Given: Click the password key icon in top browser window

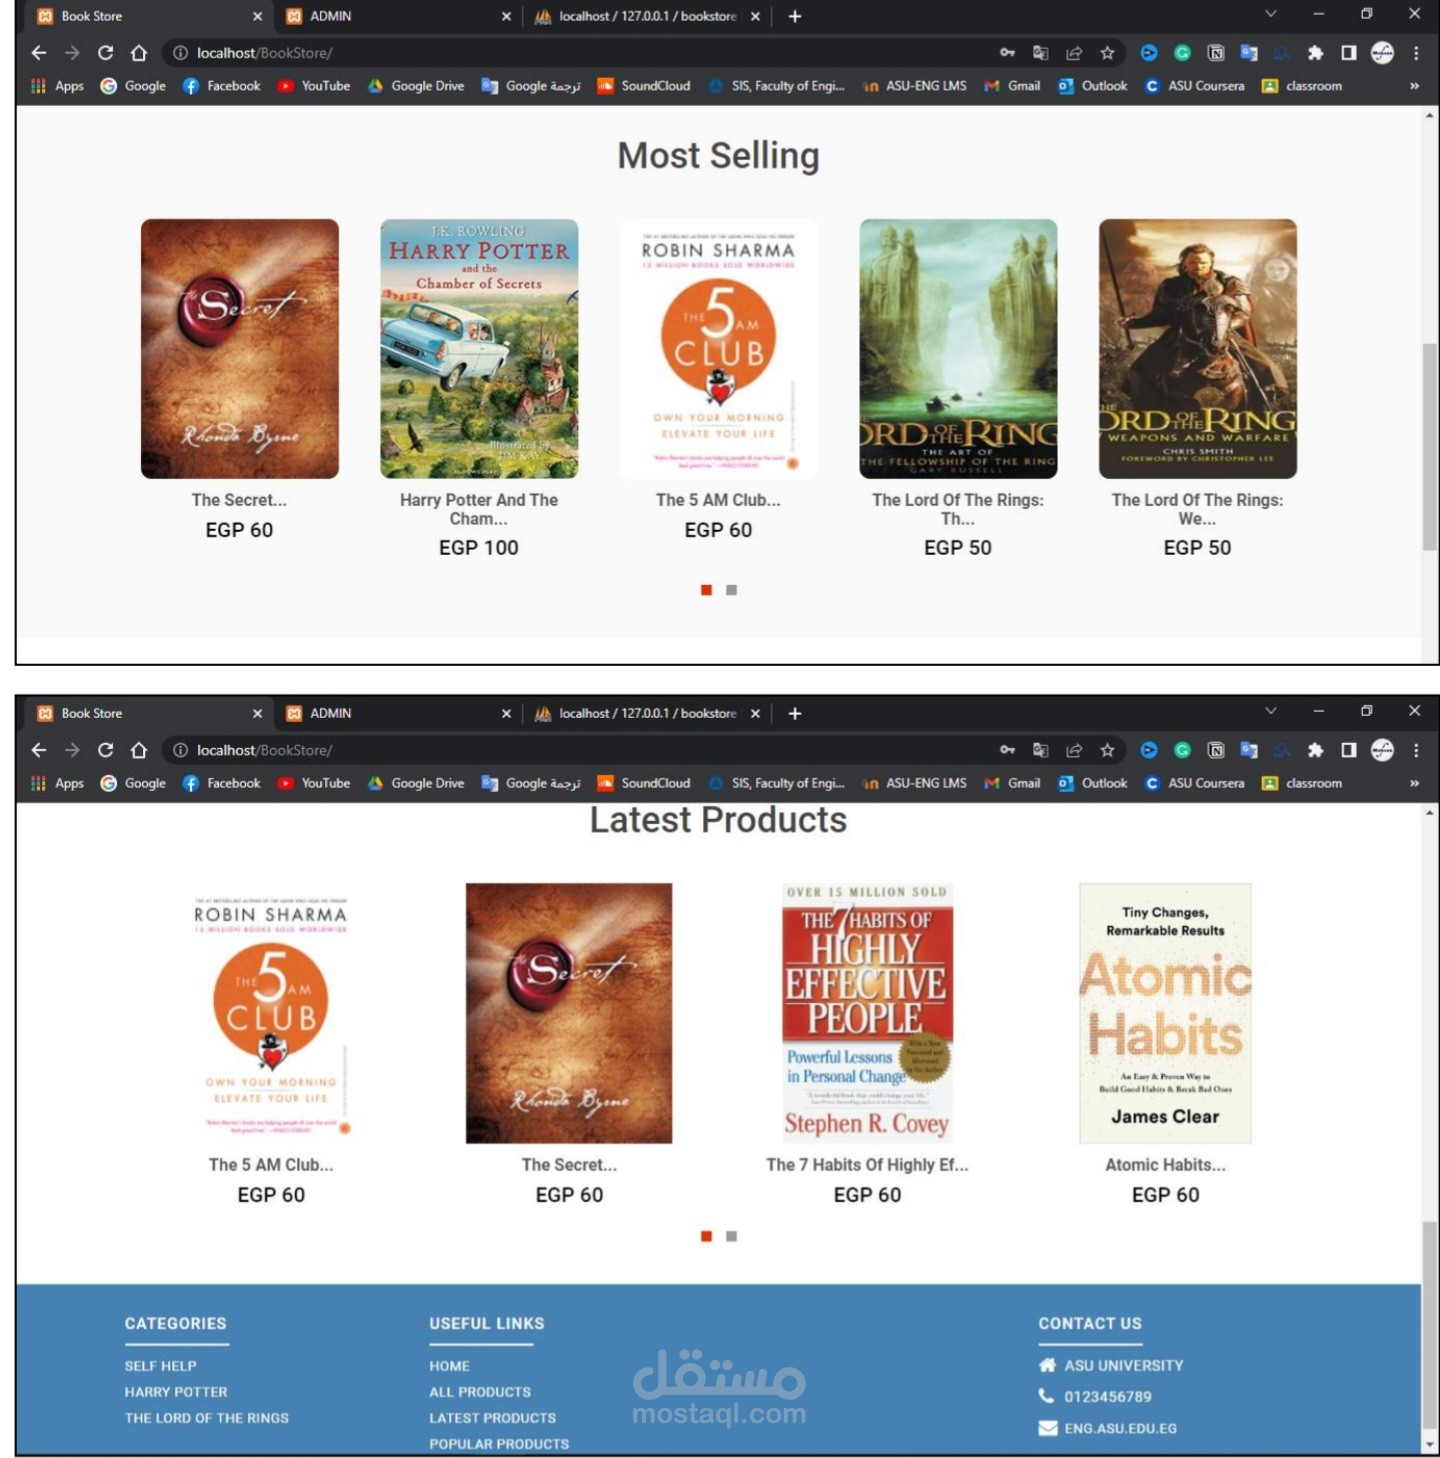Looking at the screenshot, I should (x=1007, y=53).
